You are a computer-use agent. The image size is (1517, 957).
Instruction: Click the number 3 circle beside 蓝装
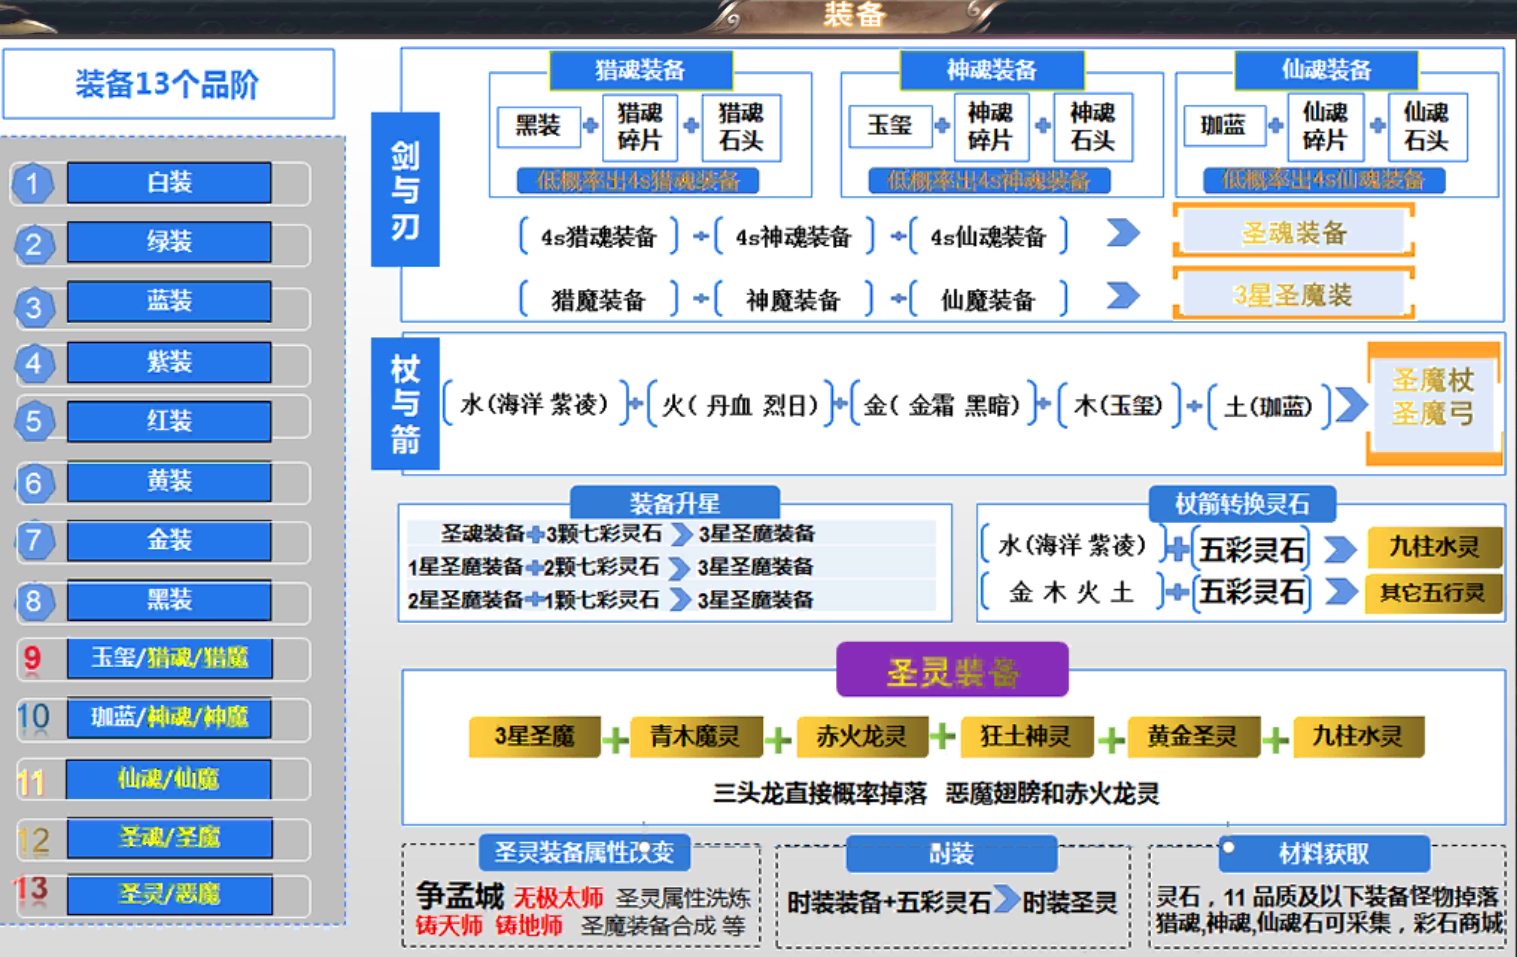click(x=33, y=307)
